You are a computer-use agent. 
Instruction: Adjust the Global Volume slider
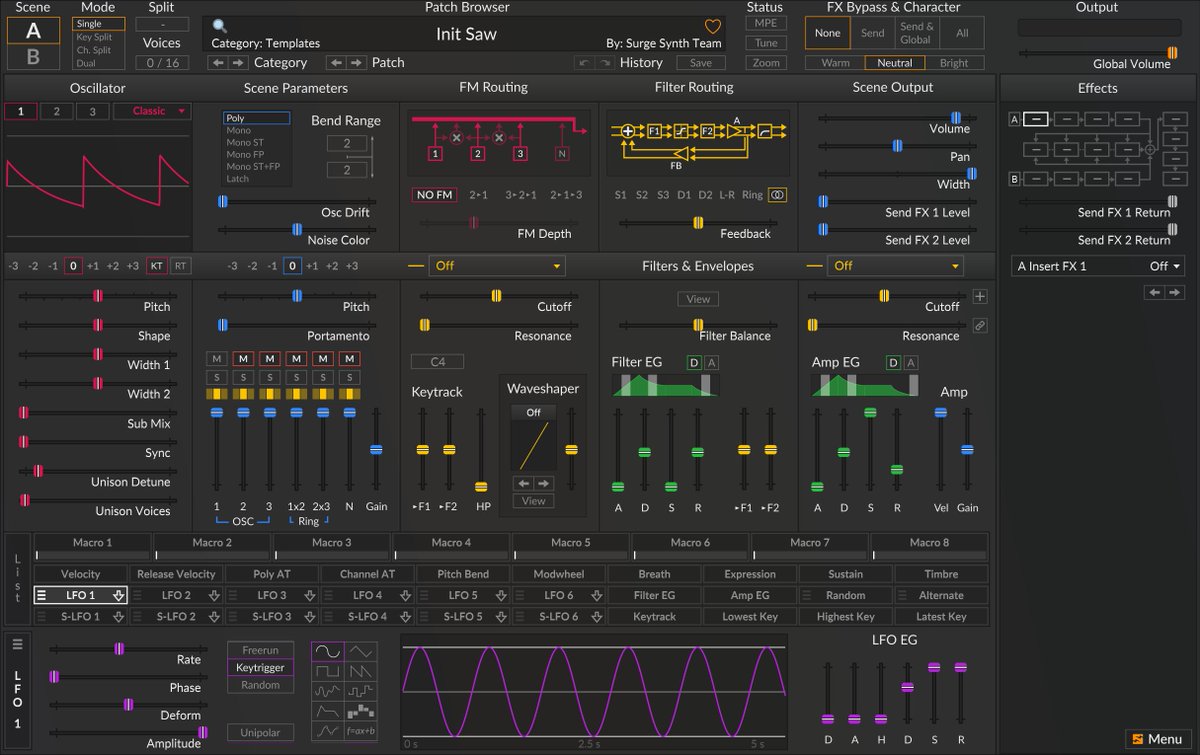1097,53
